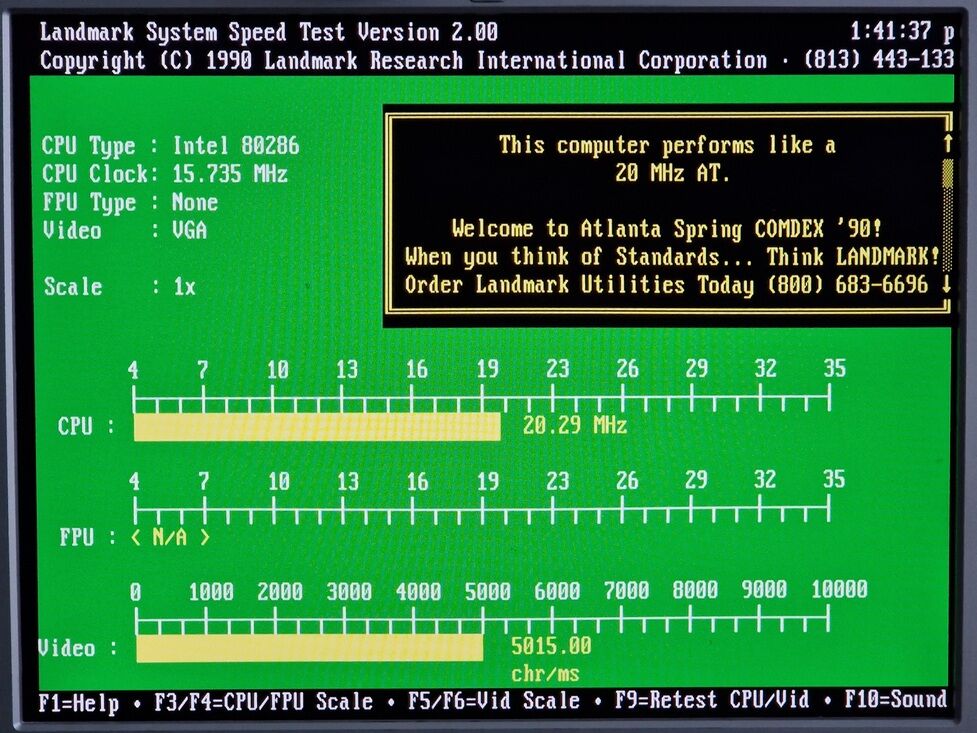Click the CPU Type Intel 80286 line

(170, 146)
